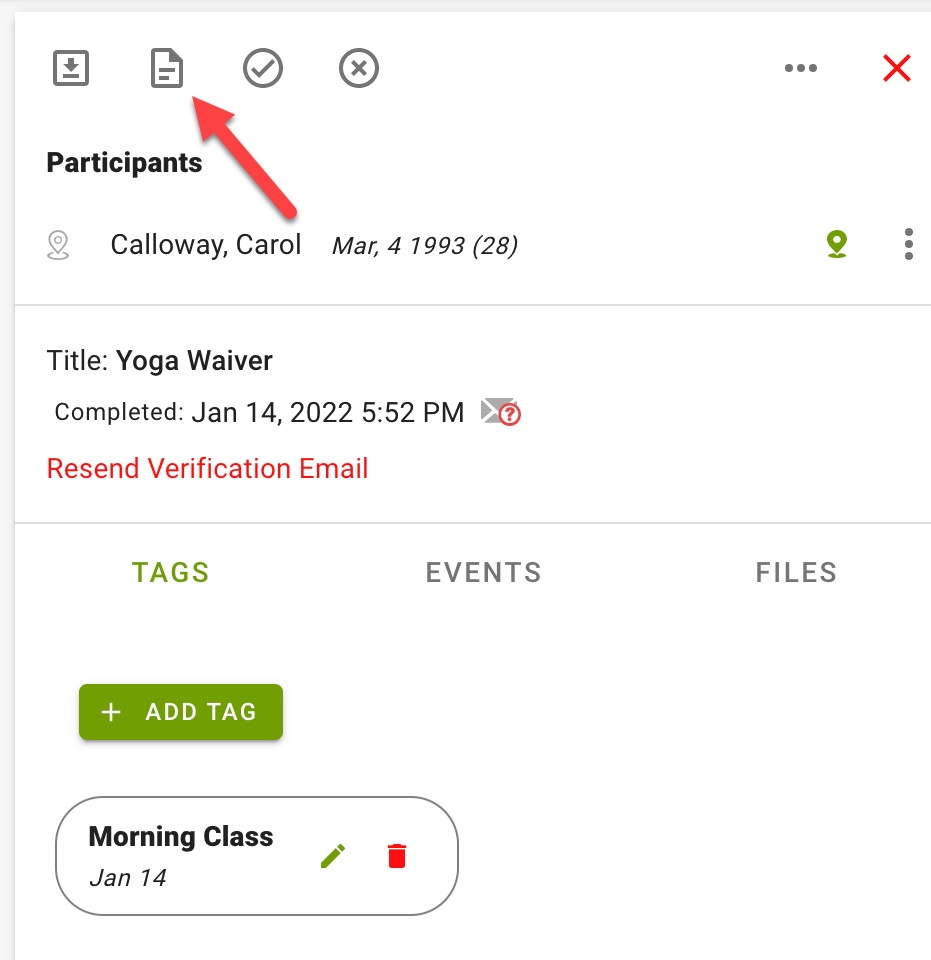Viewport: 931px width, 960px height.
Task: Open participant vertical three-dot menu
Action: pyautogui.click(x=909, y=244)
